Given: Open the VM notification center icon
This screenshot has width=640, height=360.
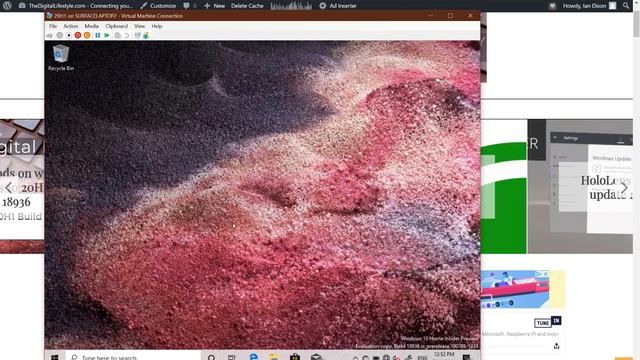Looking at the screenshot, I should coord(467,357).
